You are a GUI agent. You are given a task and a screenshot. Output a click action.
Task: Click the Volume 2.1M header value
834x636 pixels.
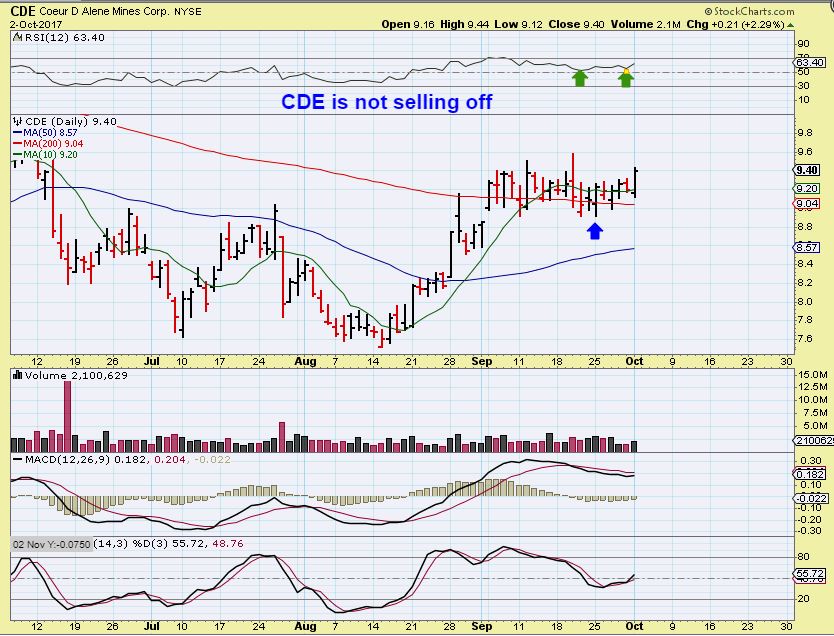pyautogui.click(x=646, y=24)
